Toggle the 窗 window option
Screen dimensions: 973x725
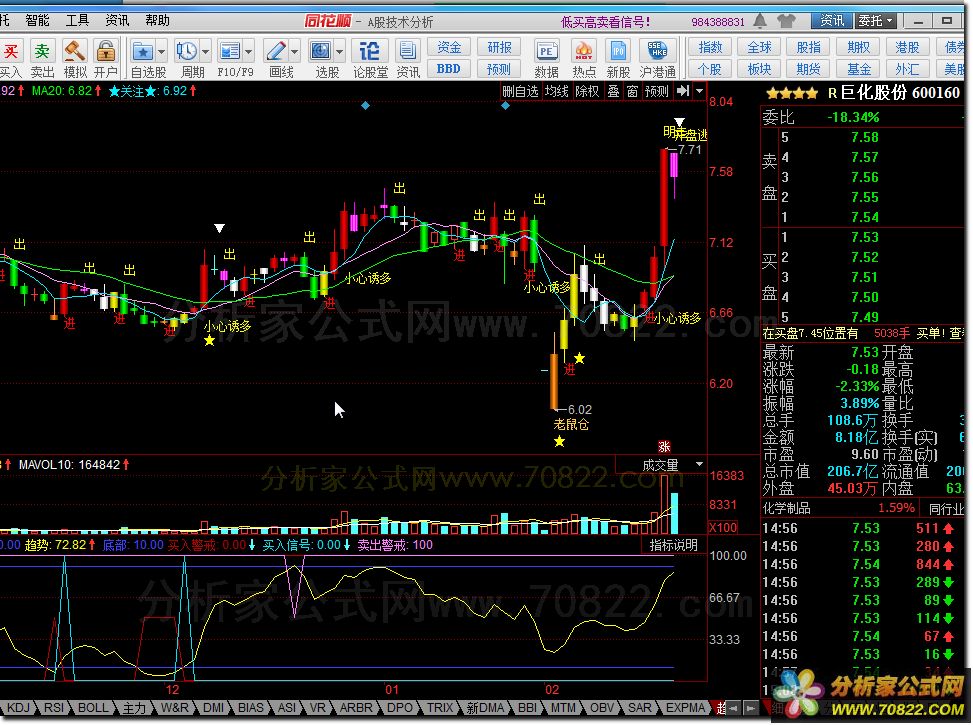pyautogui.click(x=632, y=91)
